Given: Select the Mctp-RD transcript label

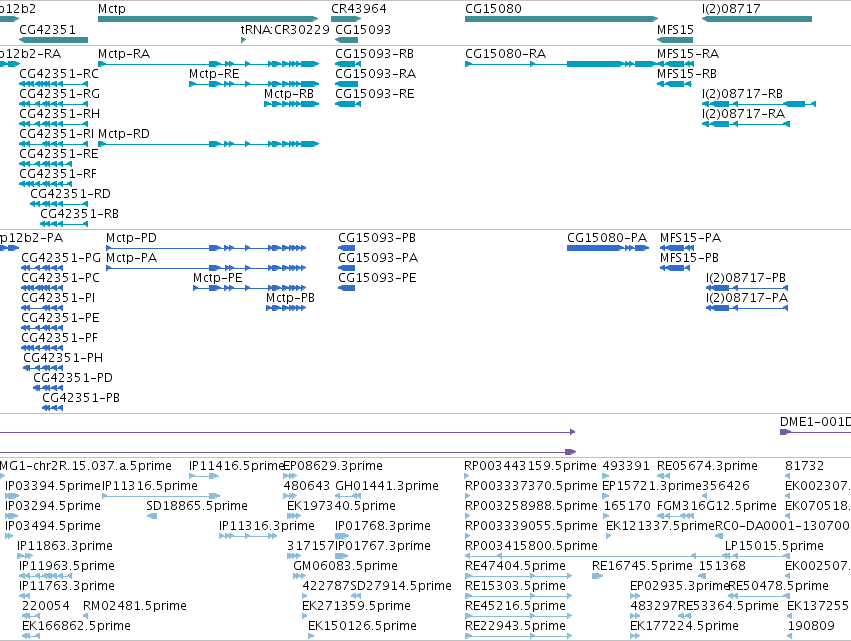Looking at the screenshot, I should tap(124, 134).
